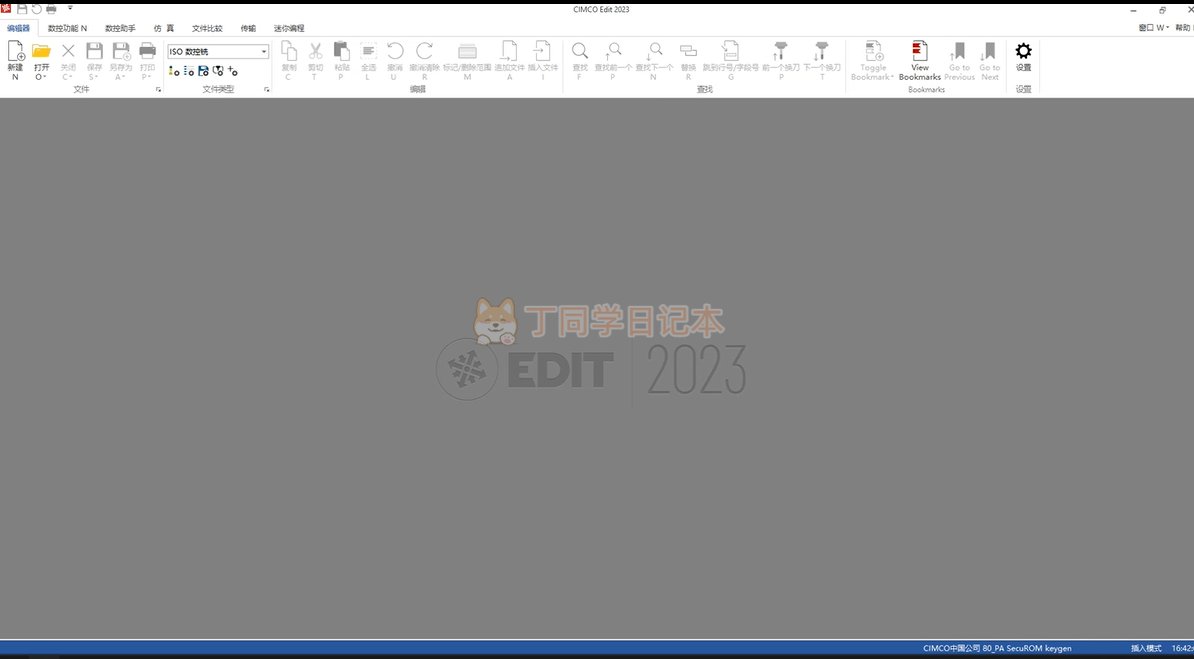Click the 查找前一个 find previous button
This screenshot has width=1194, height=659.
[x=613, y=60]
